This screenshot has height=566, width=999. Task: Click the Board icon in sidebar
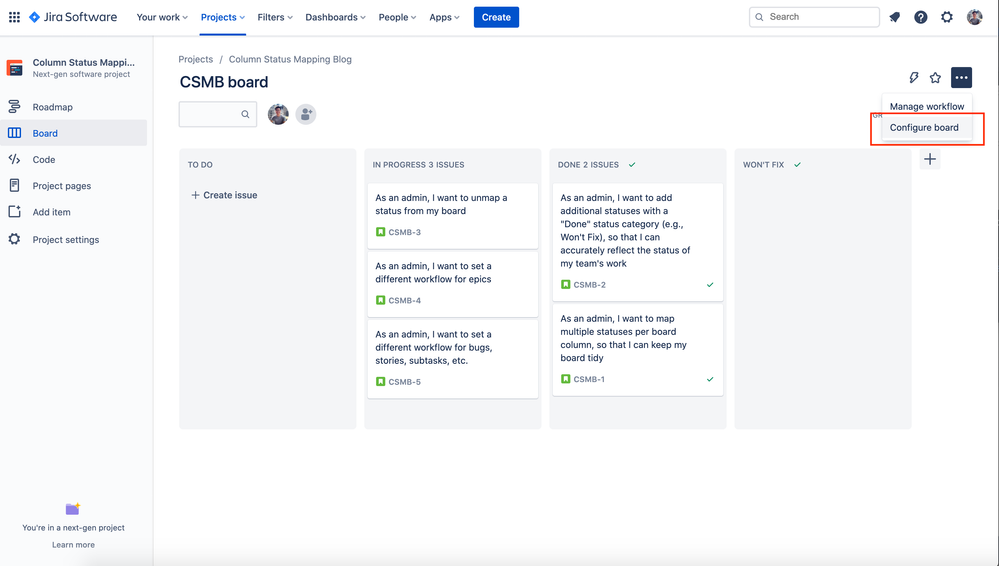[x=14, y=133]
